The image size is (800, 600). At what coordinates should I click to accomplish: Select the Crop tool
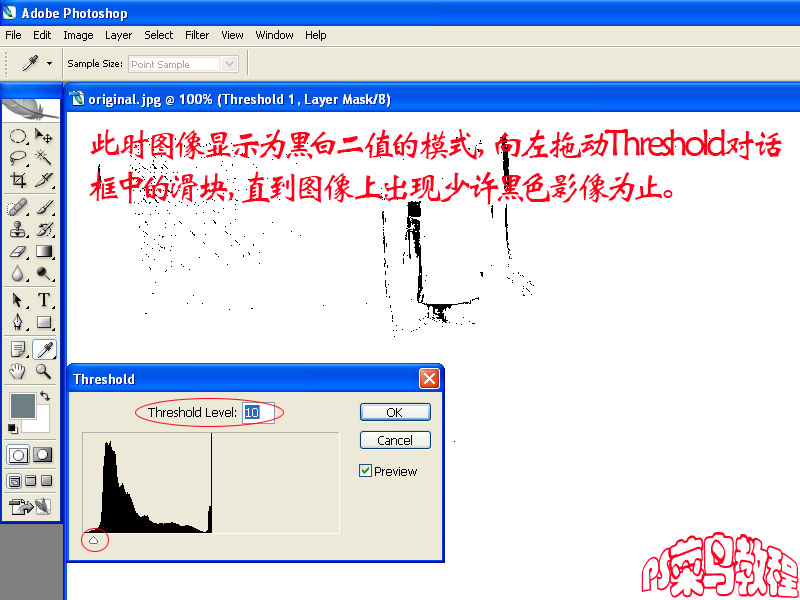pyautogui.click(x=18, y=180)
